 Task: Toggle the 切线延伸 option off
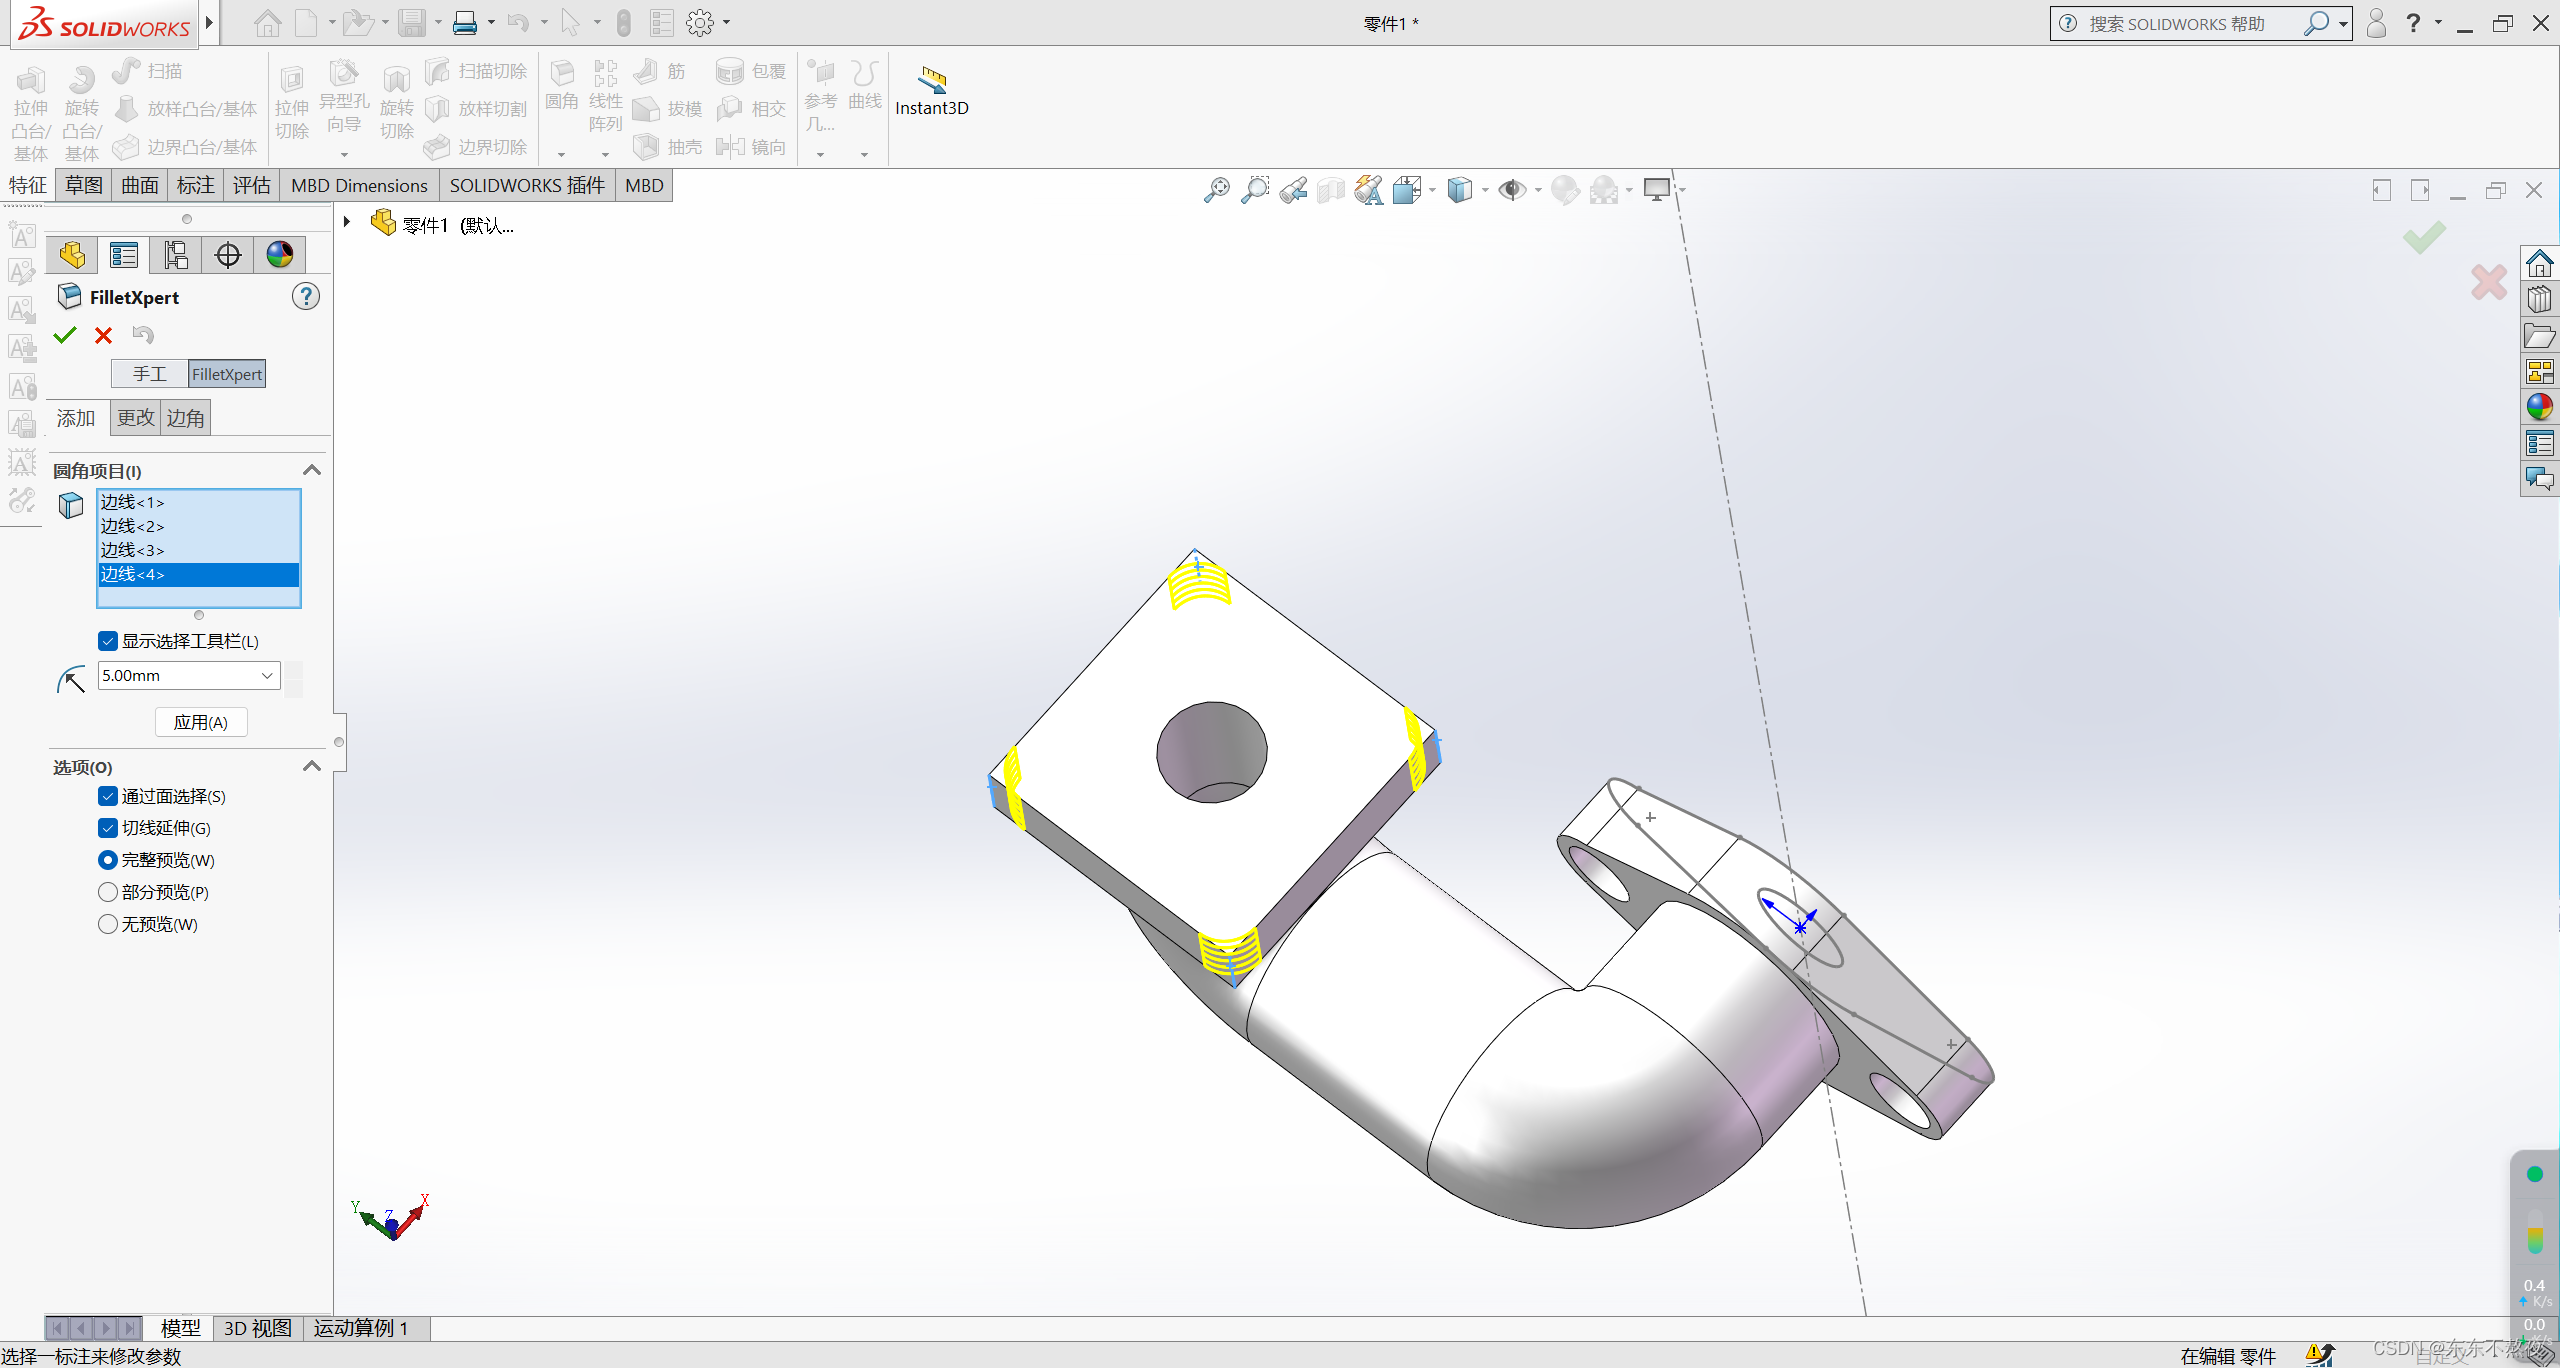click(108, 828)
